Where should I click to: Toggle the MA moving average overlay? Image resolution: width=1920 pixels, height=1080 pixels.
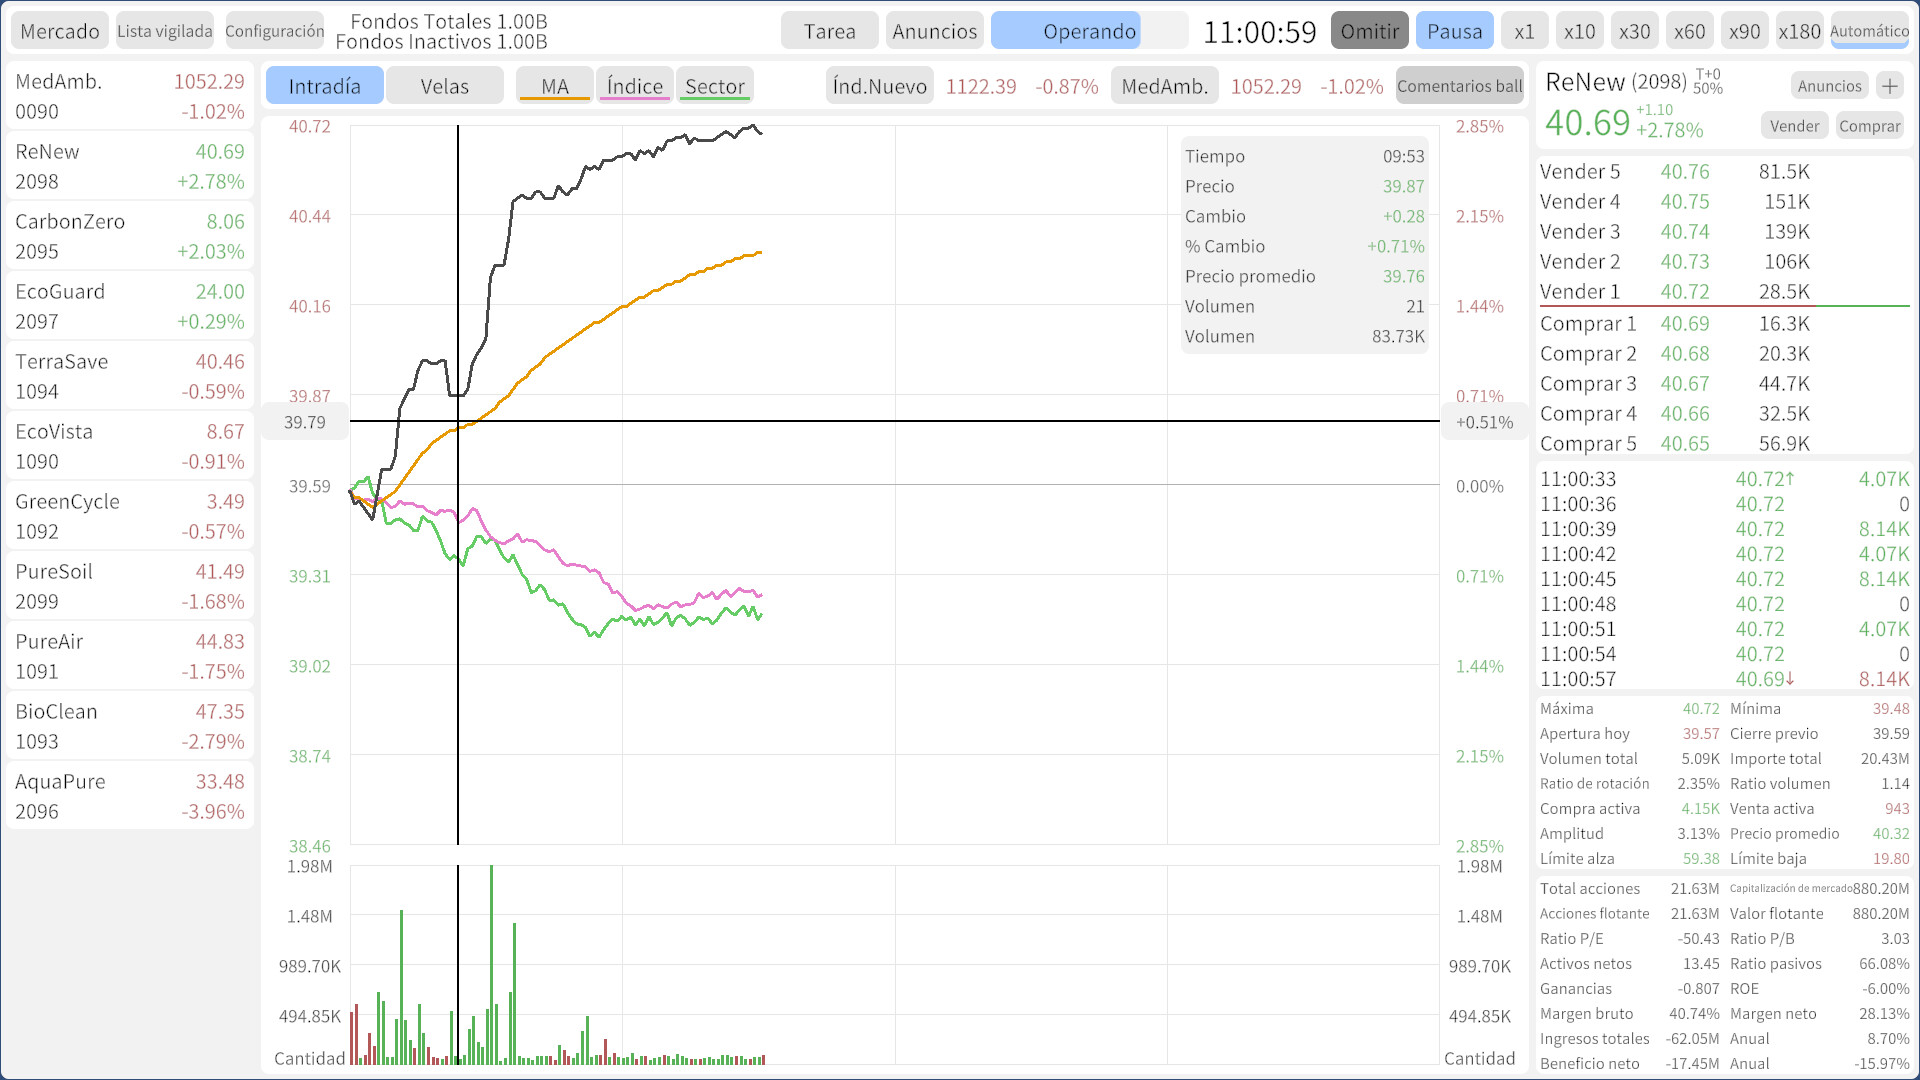[x=555, y=86]
